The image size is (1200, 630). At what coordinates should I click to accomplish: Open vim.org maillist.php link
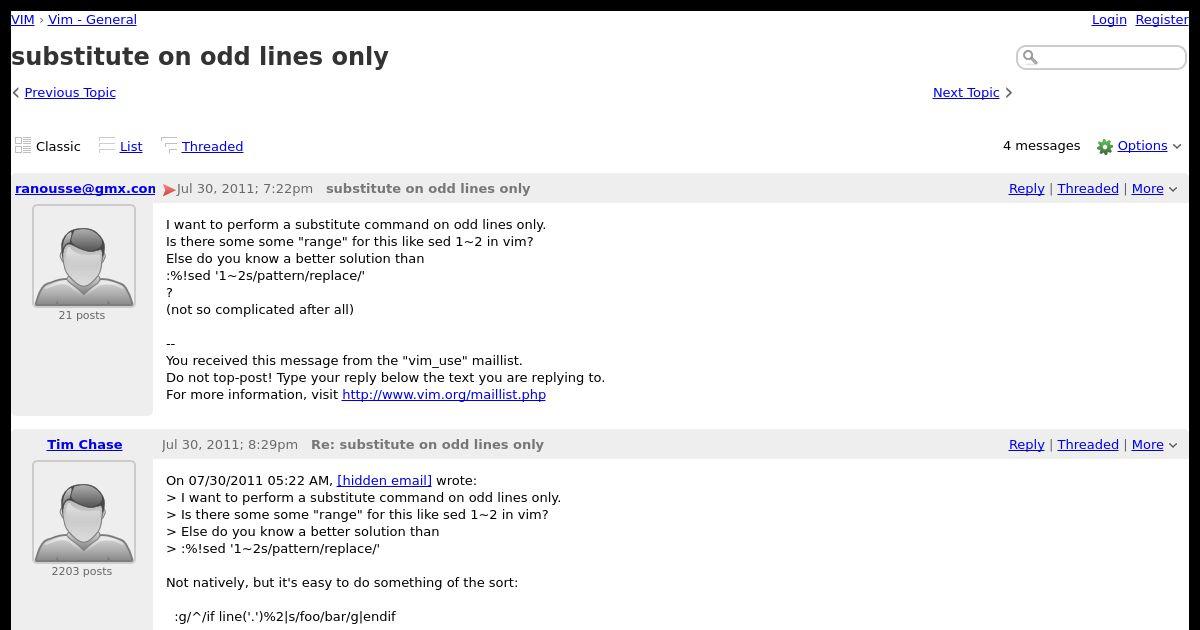pyautogui.click(x=444, y=394)
